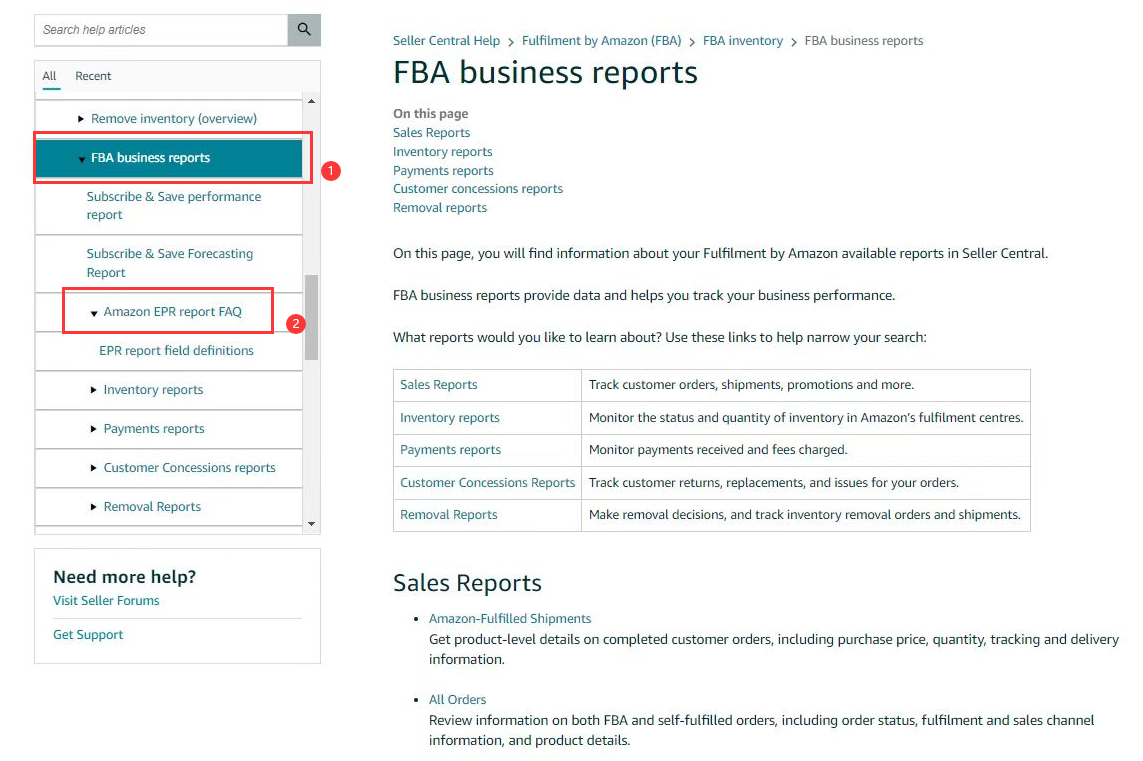This screenshot has width=1143, height=761.
Task: Focus the Search help articles field
Action: coord(161,30)
